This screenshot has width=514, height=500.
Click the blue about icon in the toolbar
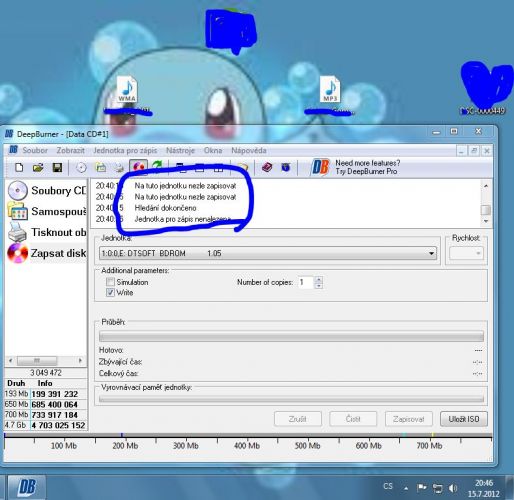pos(286,167)
